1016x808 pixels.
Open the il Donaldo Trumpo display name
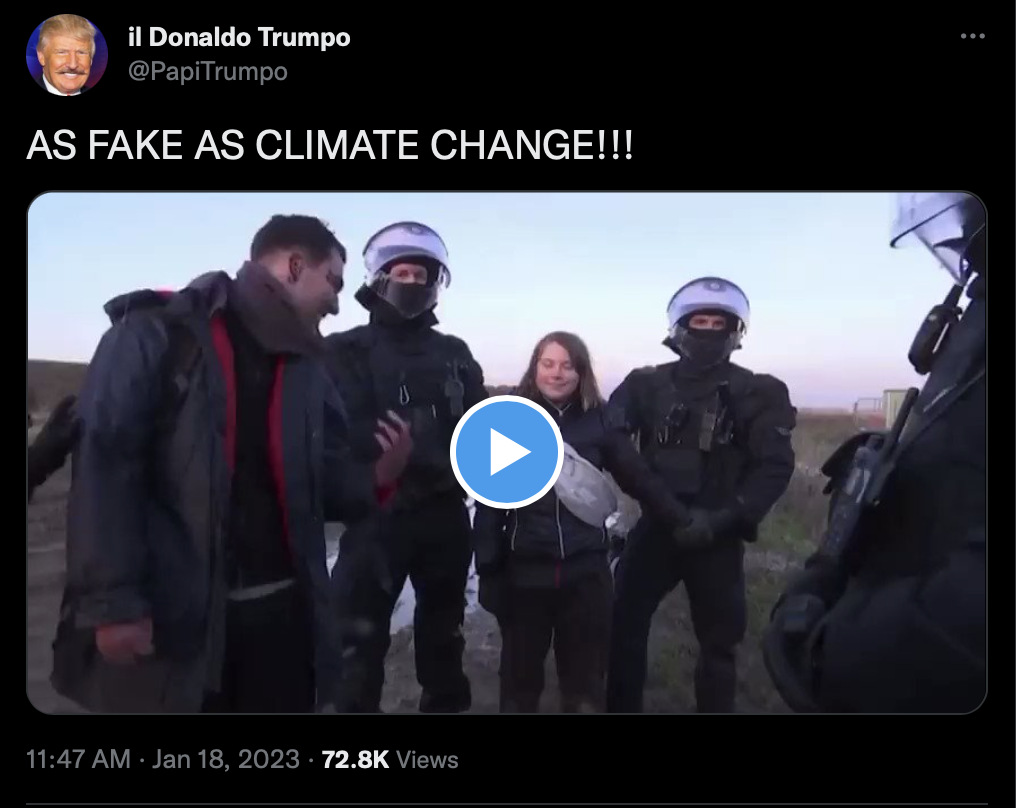point(239,37)
